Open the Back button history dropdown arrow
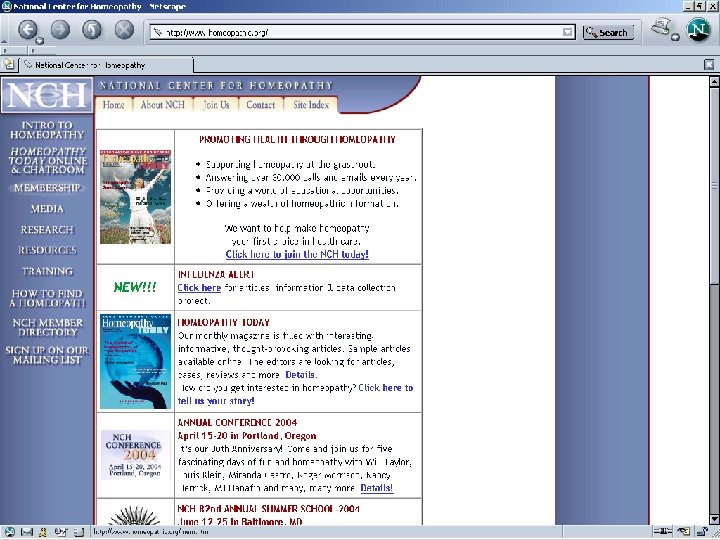This screenshot has height=540, width=720. coord(40,41)
